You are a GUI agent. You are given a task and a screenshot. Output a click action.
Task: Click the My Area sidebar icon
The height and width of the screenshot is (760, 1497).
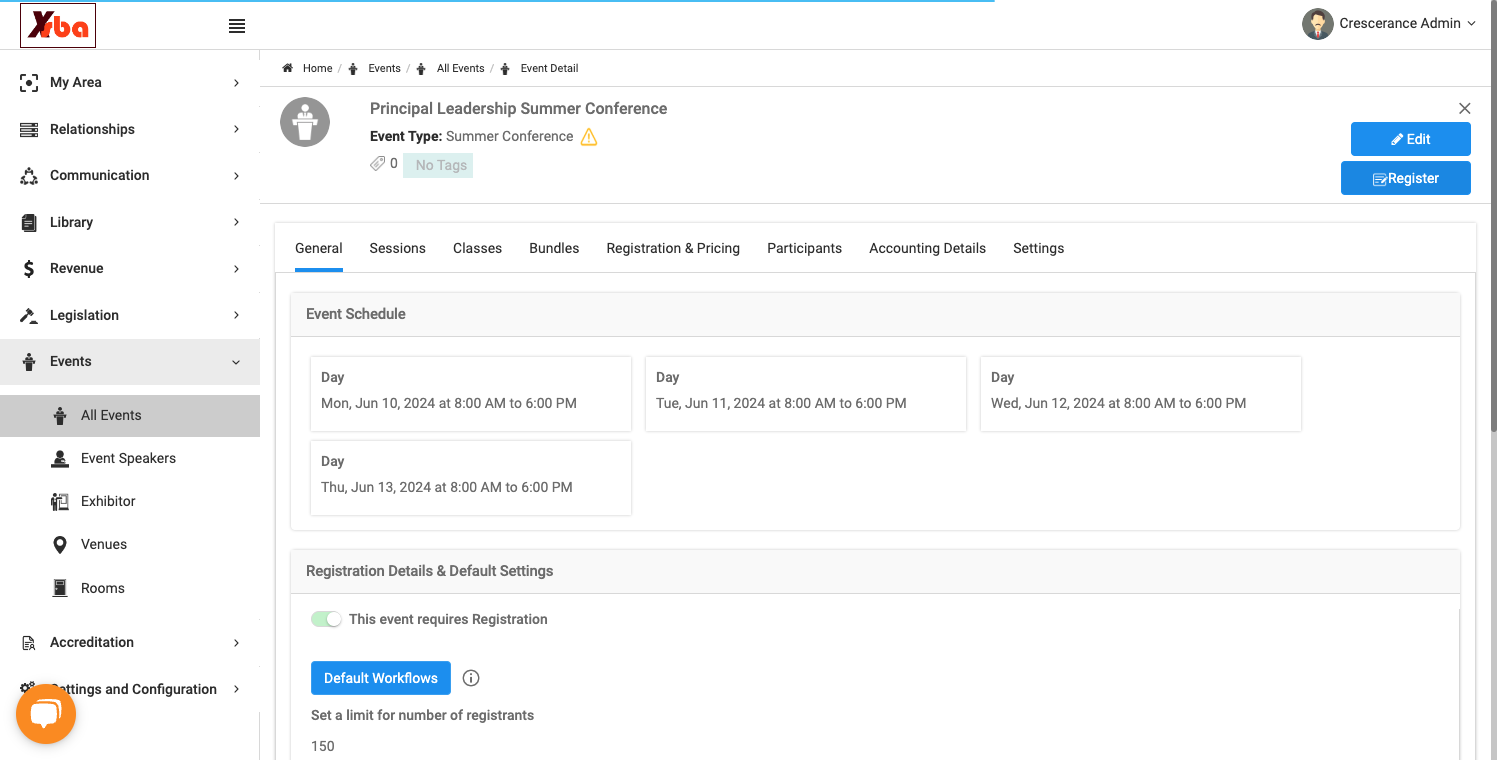pos(30,83)
